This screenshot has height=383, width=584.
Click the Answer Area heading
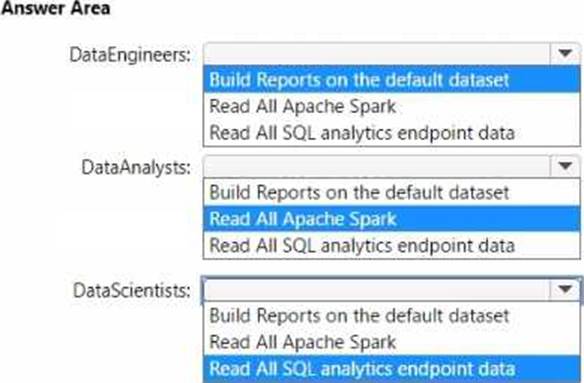[x=55, y=8]
